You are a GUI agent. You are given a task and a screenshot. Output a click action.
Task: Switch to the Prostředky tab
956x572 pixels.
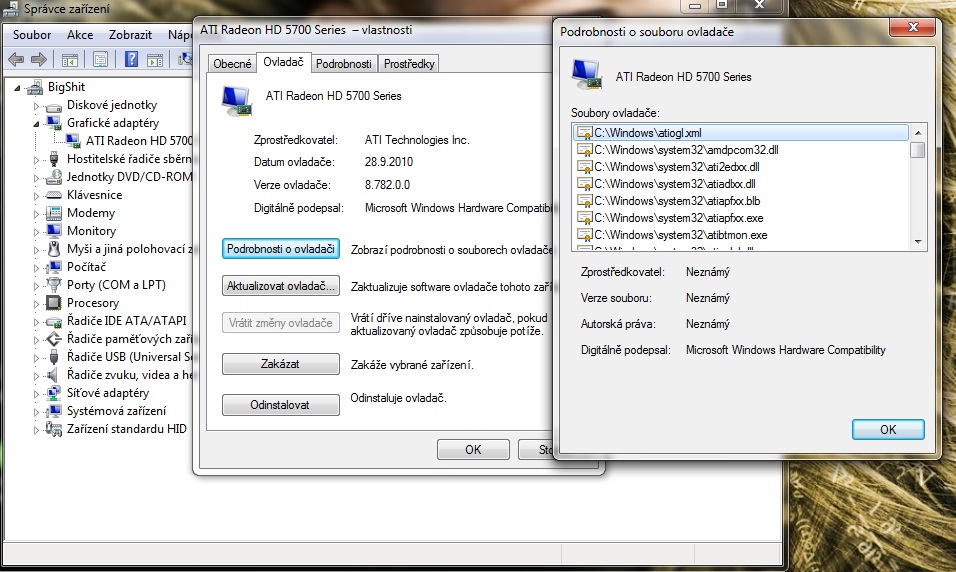[x=409, y=63]
